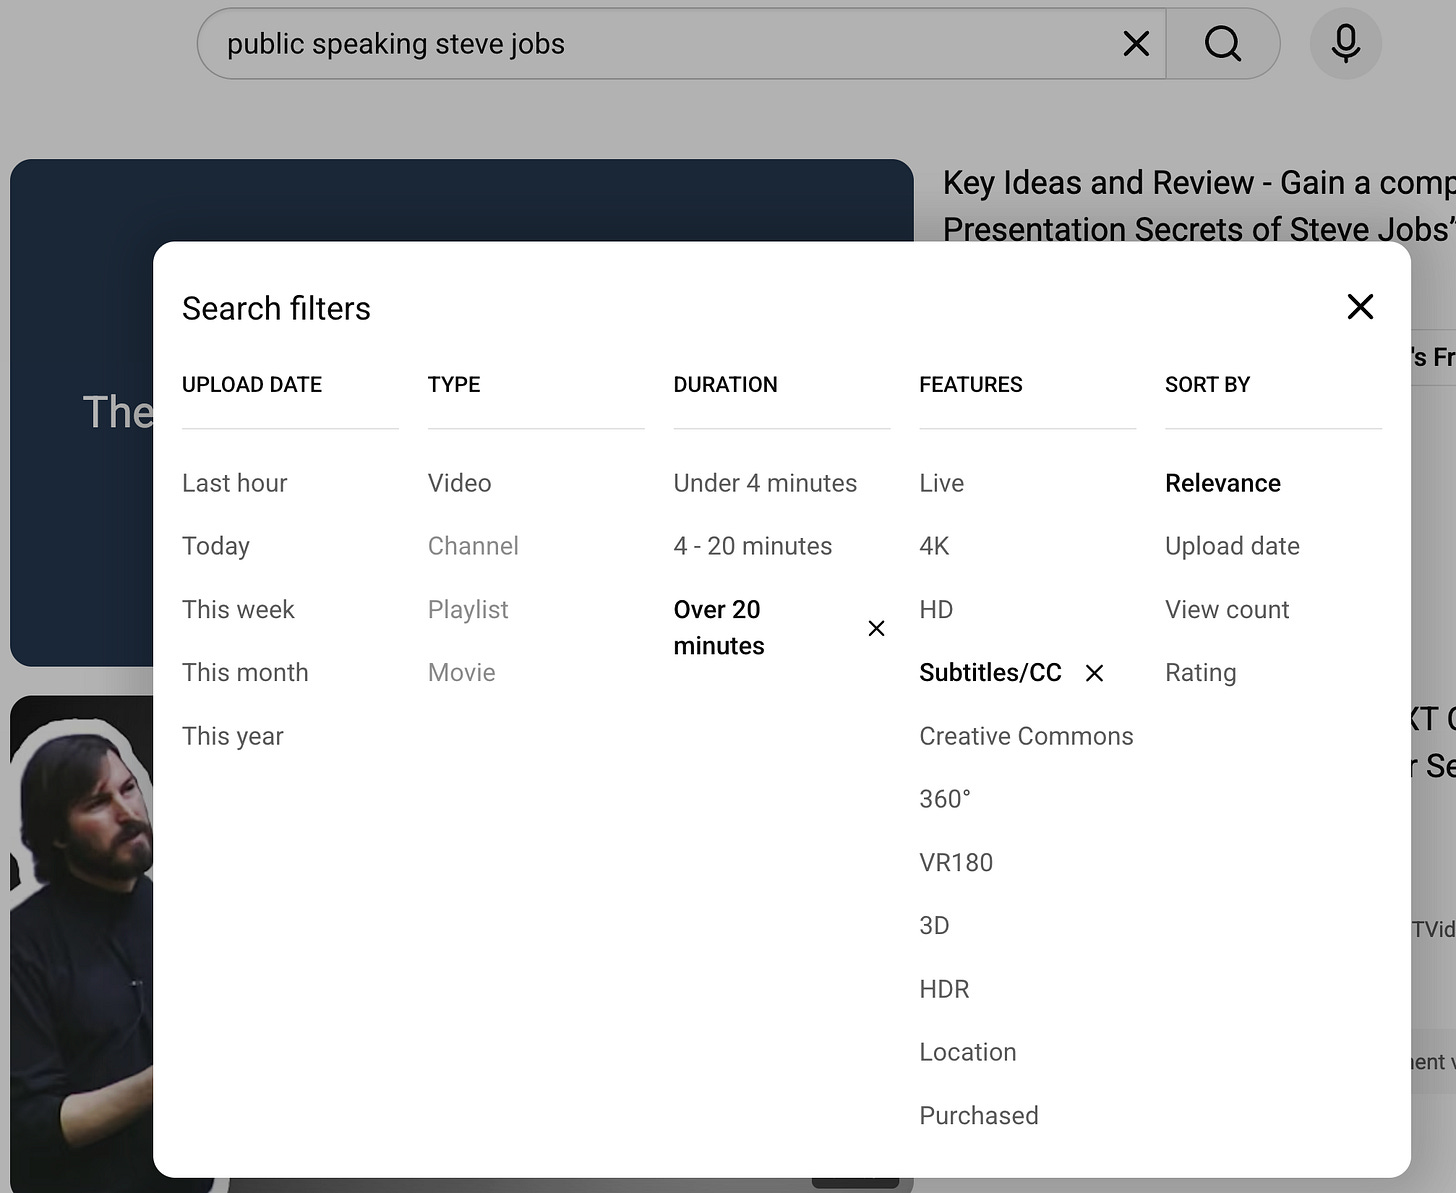Filter by VR180 feature
The width and height of the screenshot is (1456, 1193).
(x=956, y=862)
